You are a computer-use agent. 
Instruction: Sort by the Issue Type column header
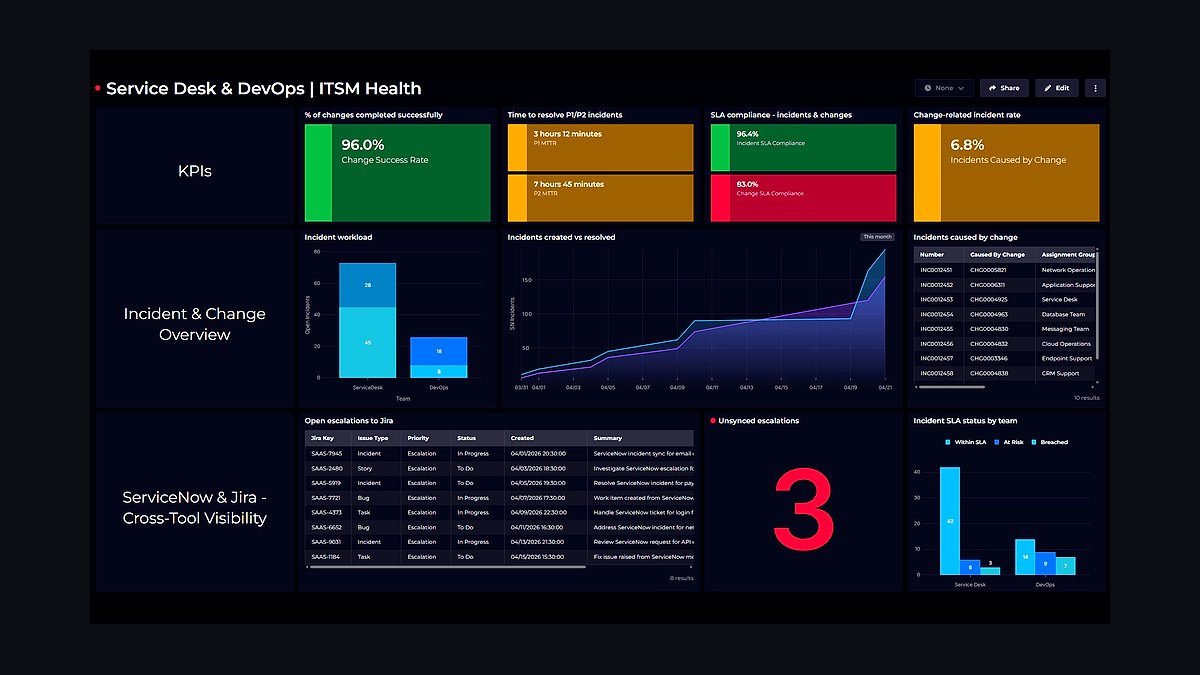[376, 438]
